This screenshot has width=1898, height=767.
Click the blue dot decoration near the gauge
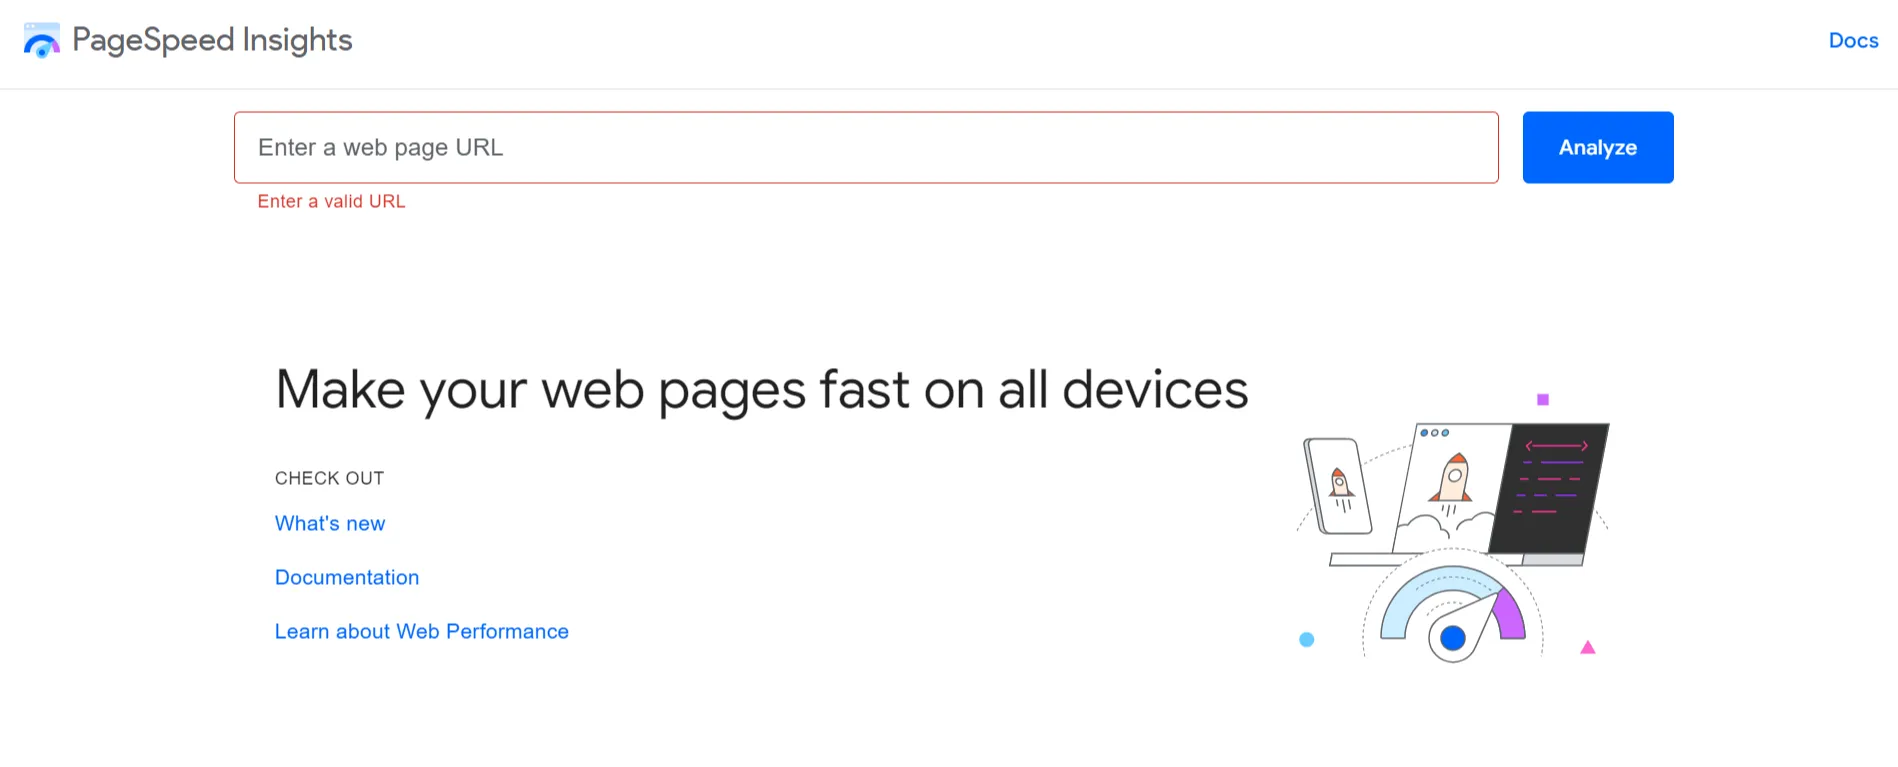pos(1306,638)
